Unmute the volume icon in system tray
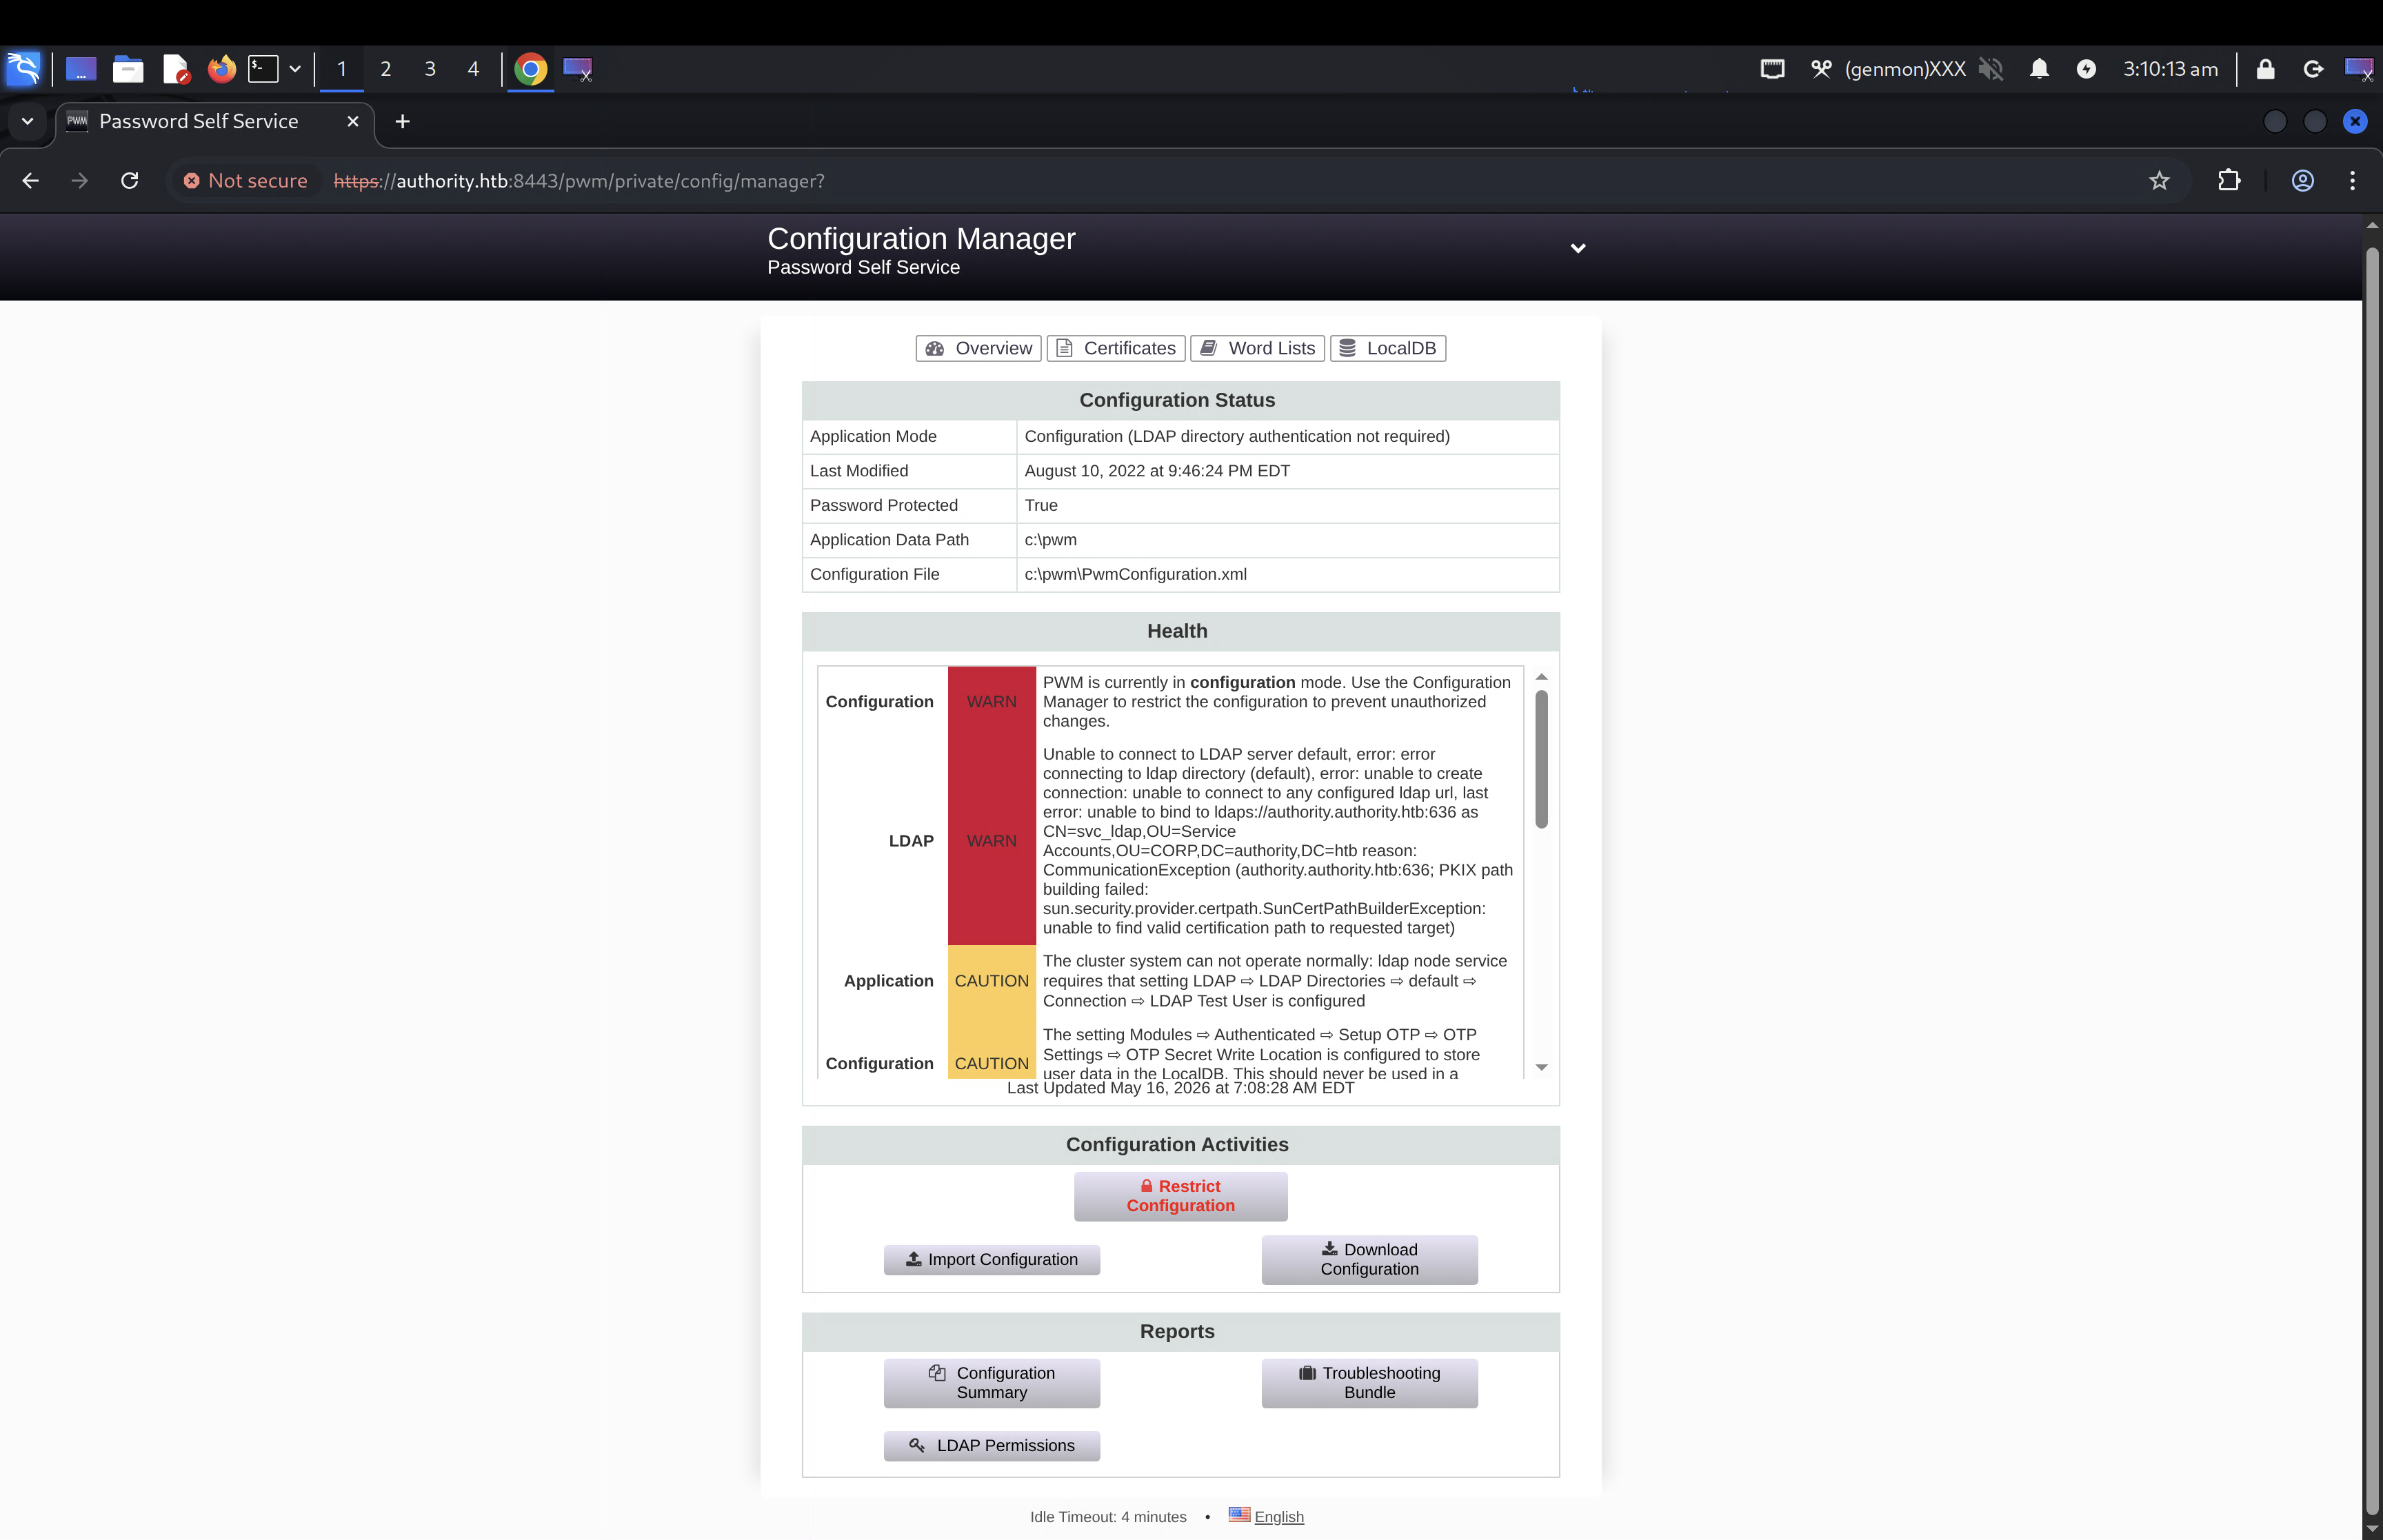2383x1540 pixels. click(x=1991, y=69)
